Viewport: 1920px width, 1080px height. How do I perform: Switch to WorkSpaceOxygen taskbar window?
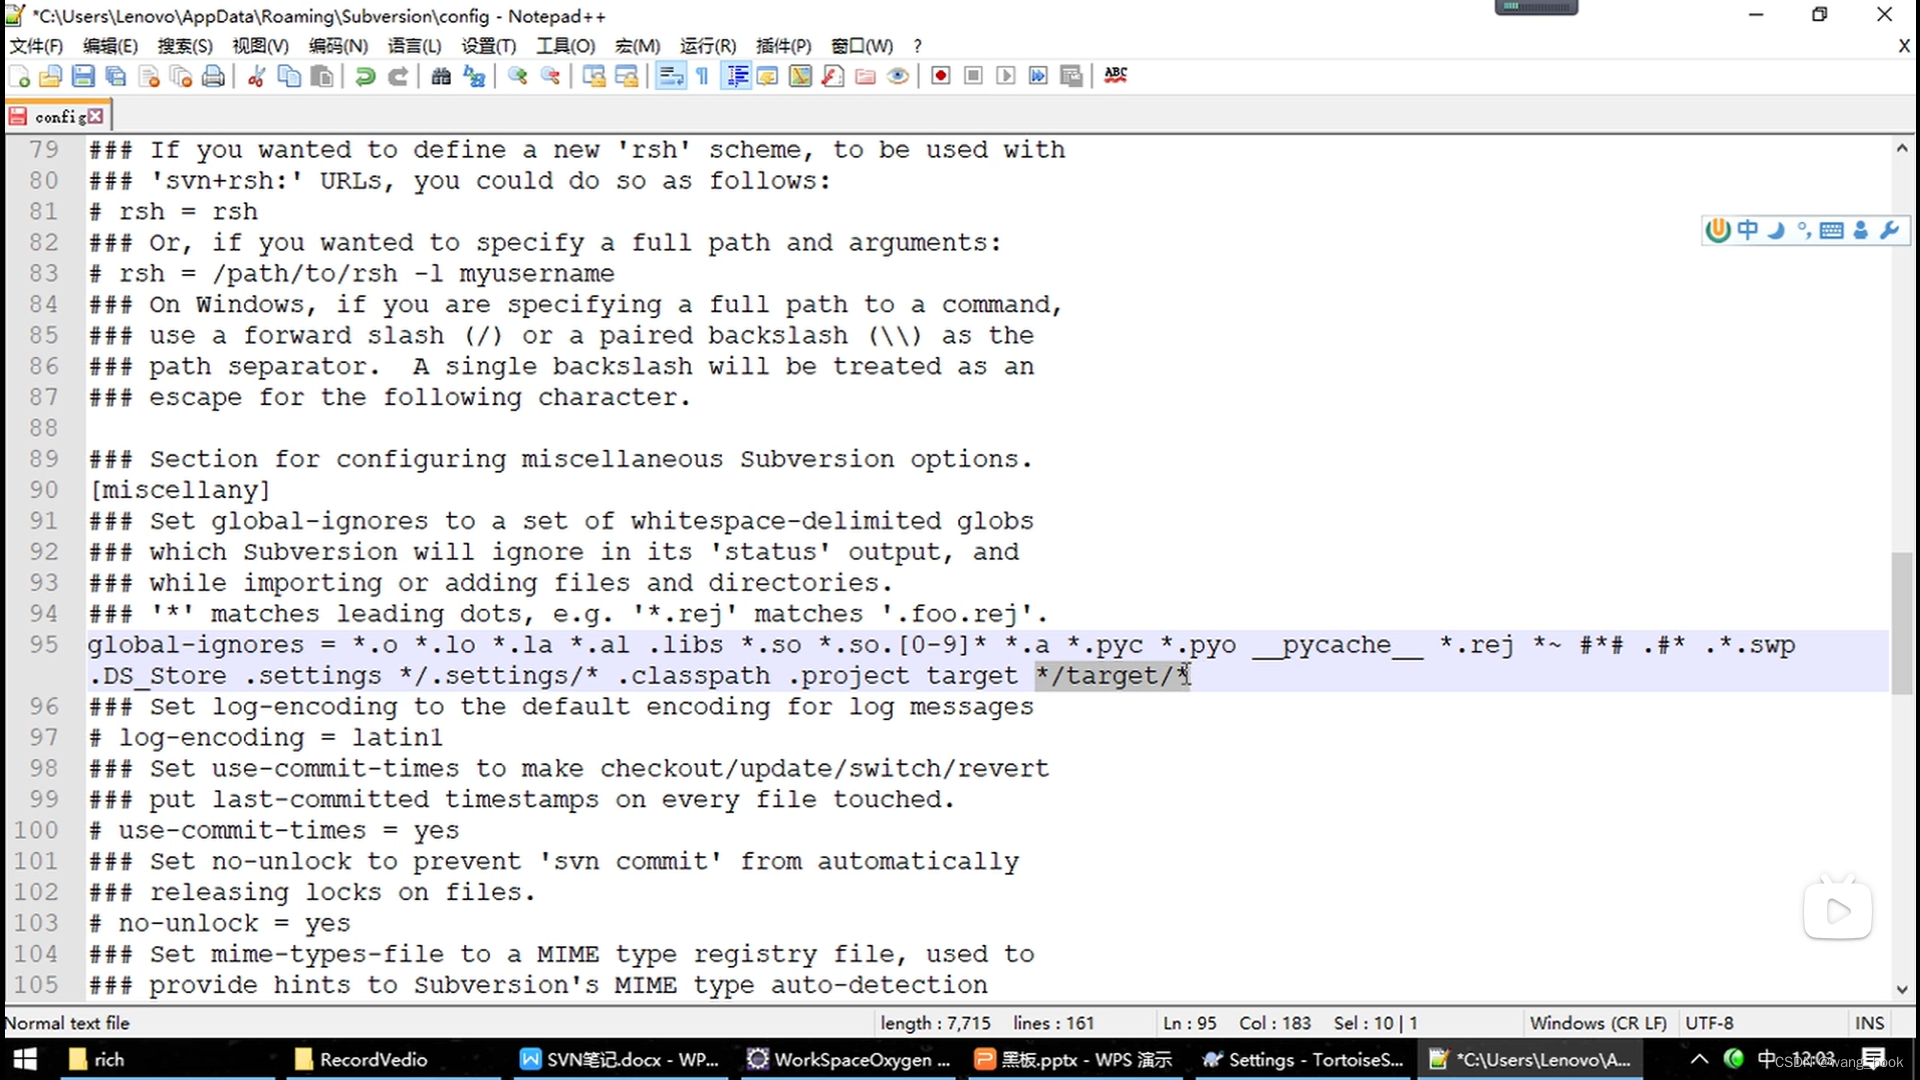point(850,1059)
